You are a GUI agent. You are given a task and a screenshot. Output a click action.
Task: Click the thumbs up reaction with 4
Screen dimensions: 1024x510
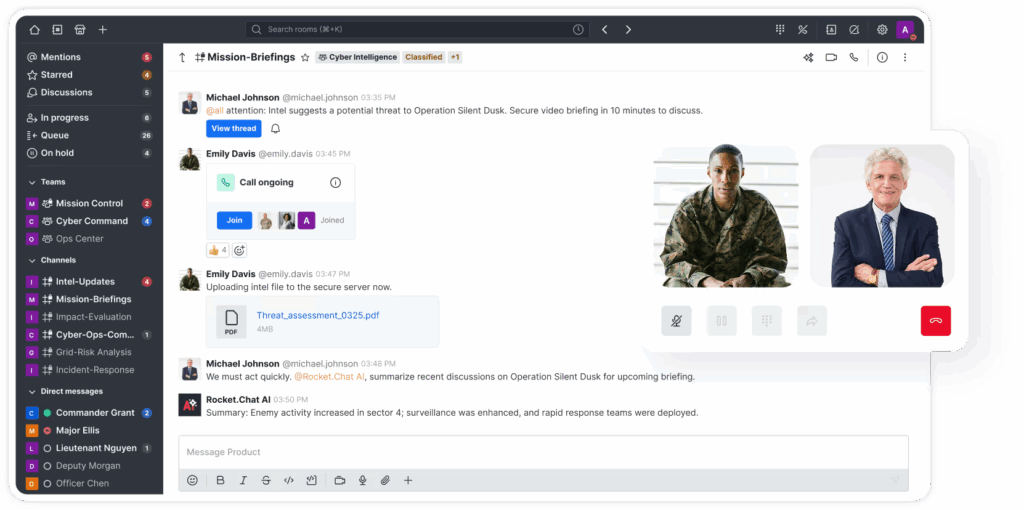coord(217,250)
